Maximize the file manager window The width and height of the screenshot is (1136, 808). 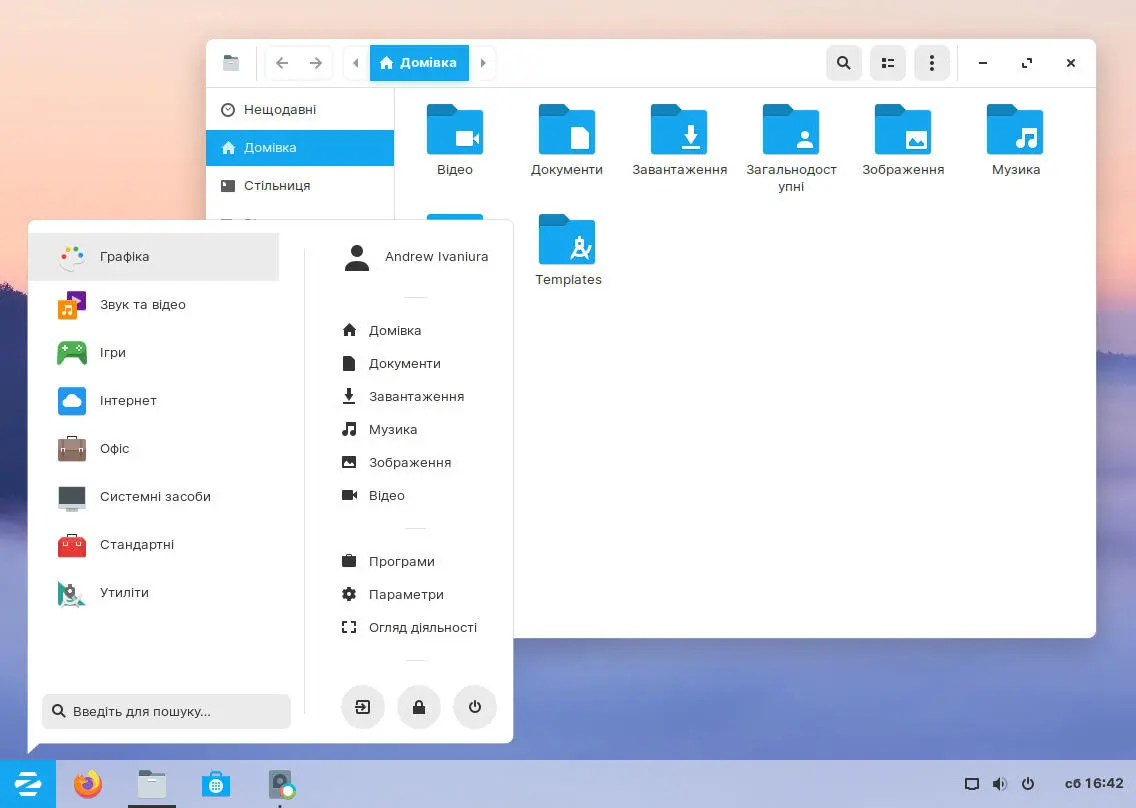tap(1027, 63)
